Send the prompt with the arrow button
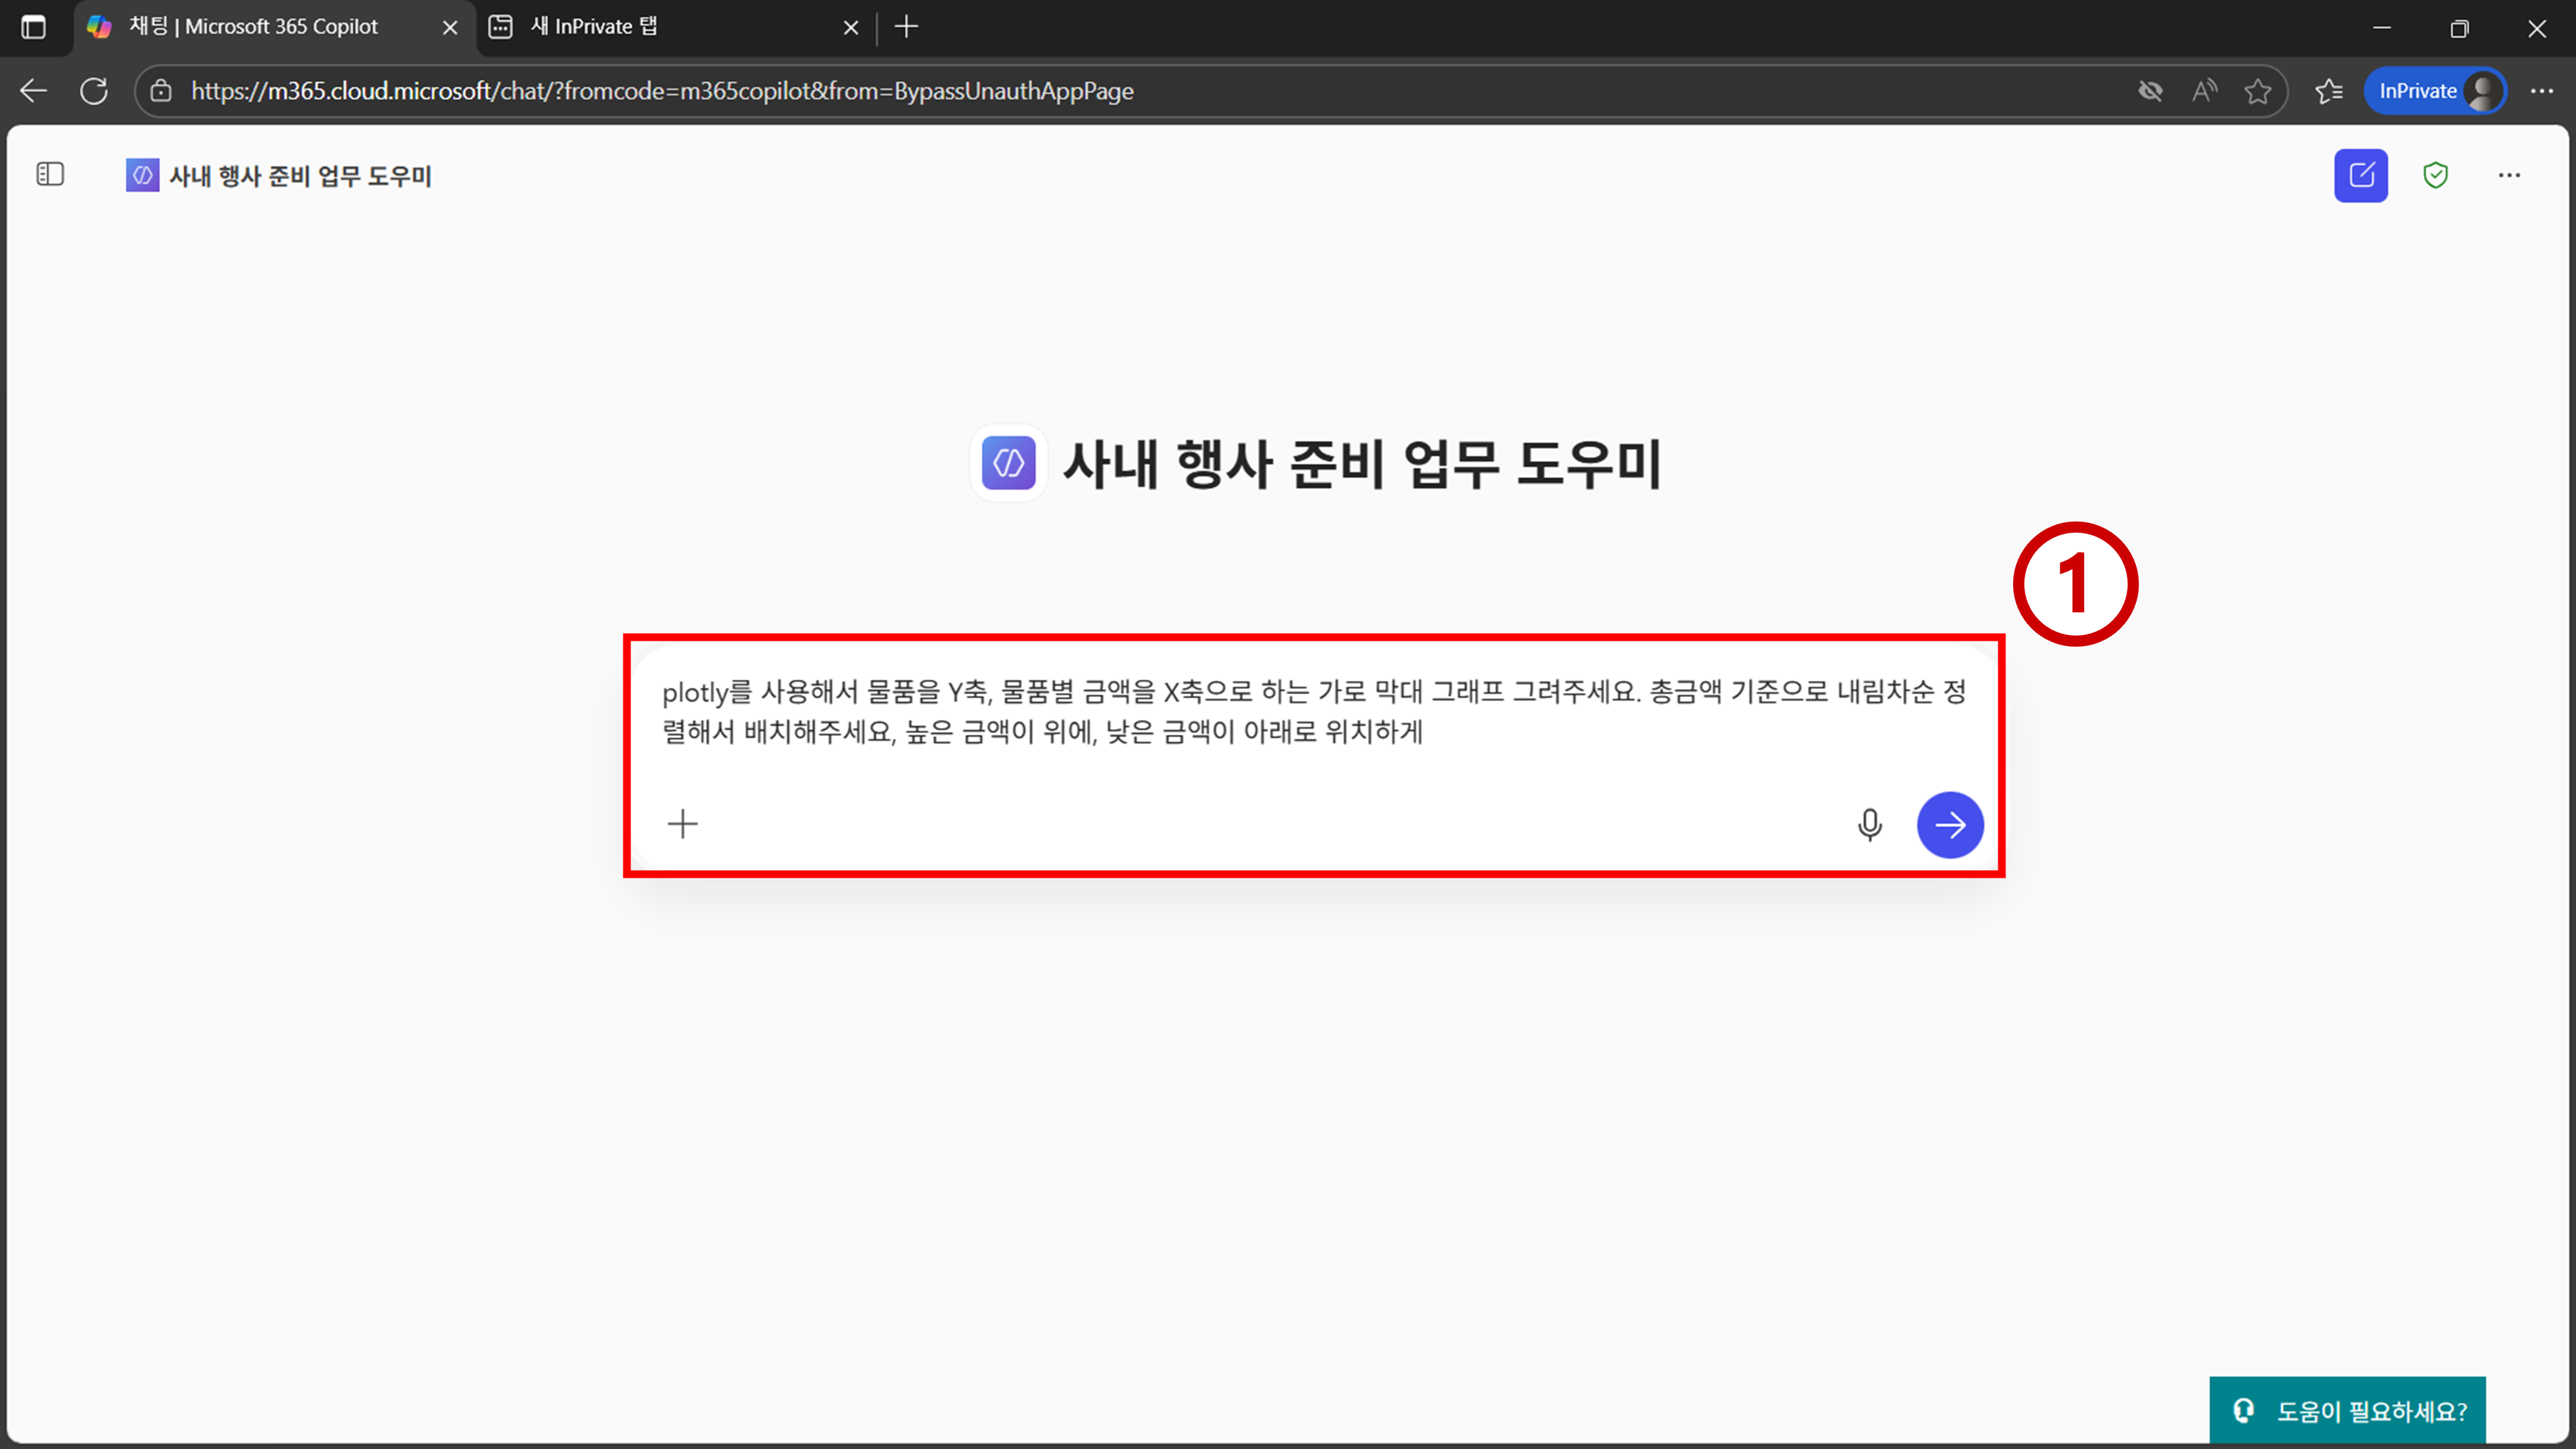The image size is (2576, 1449). point(1949,825)
